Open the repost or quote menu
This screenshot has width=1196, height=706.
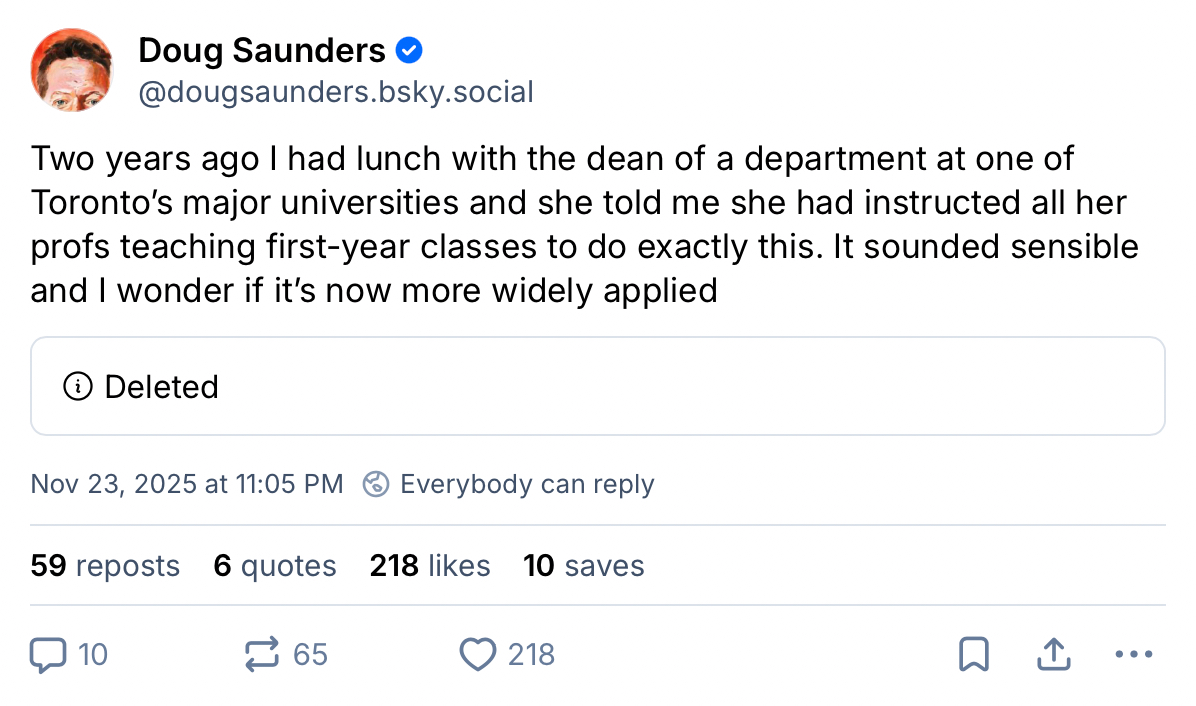(263, 655)
